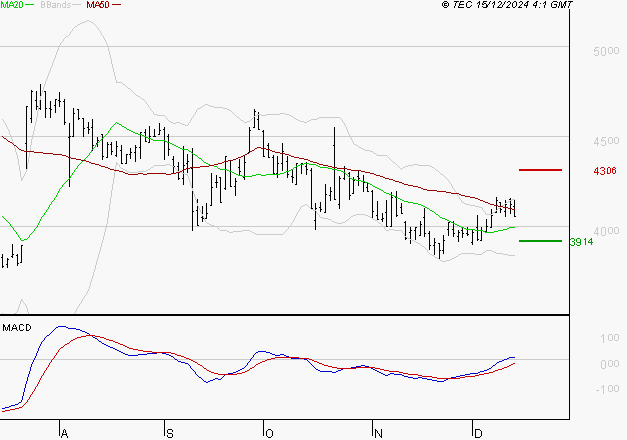Click the green support level line
The height and width of the screenshot is (440, 627).
[x=540, y=241]
